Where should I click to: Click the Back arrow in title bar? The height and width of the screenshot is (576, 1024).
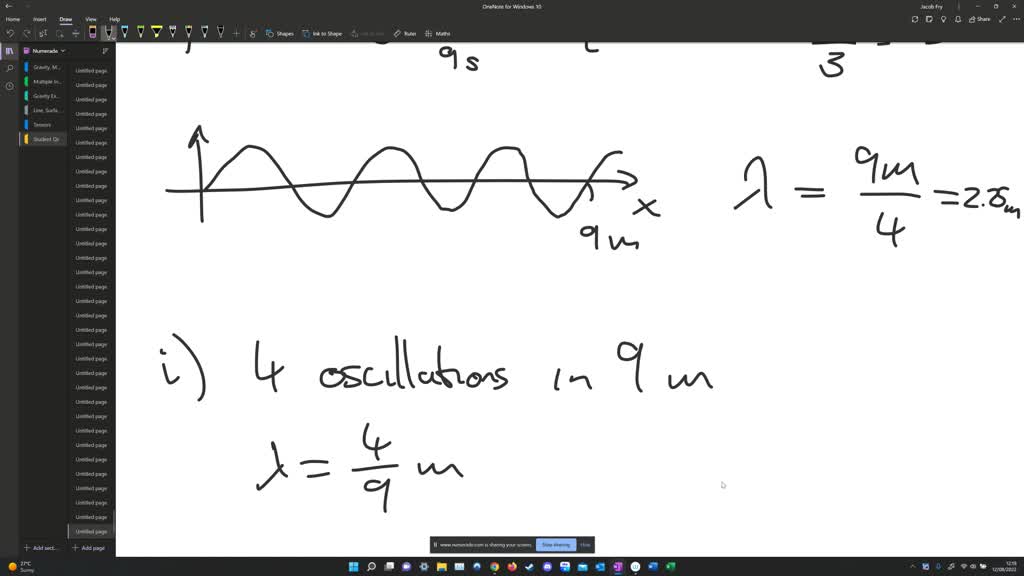tap(8, 6)
